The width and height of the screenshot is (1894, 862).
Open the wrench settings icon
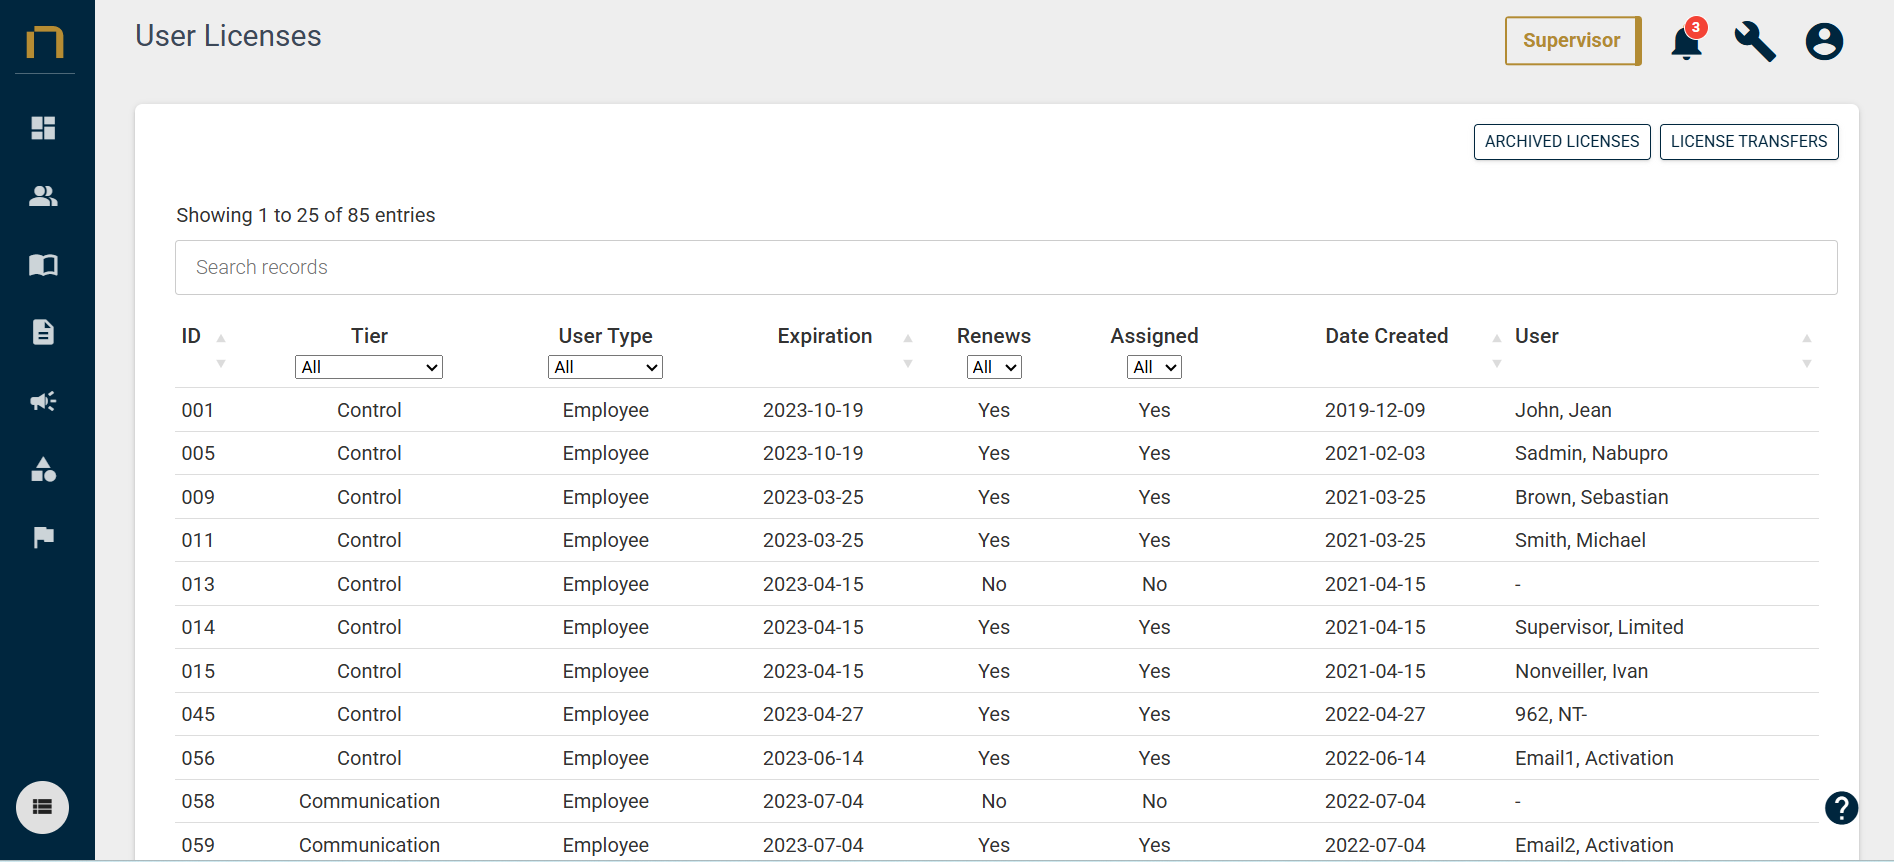1755,41
